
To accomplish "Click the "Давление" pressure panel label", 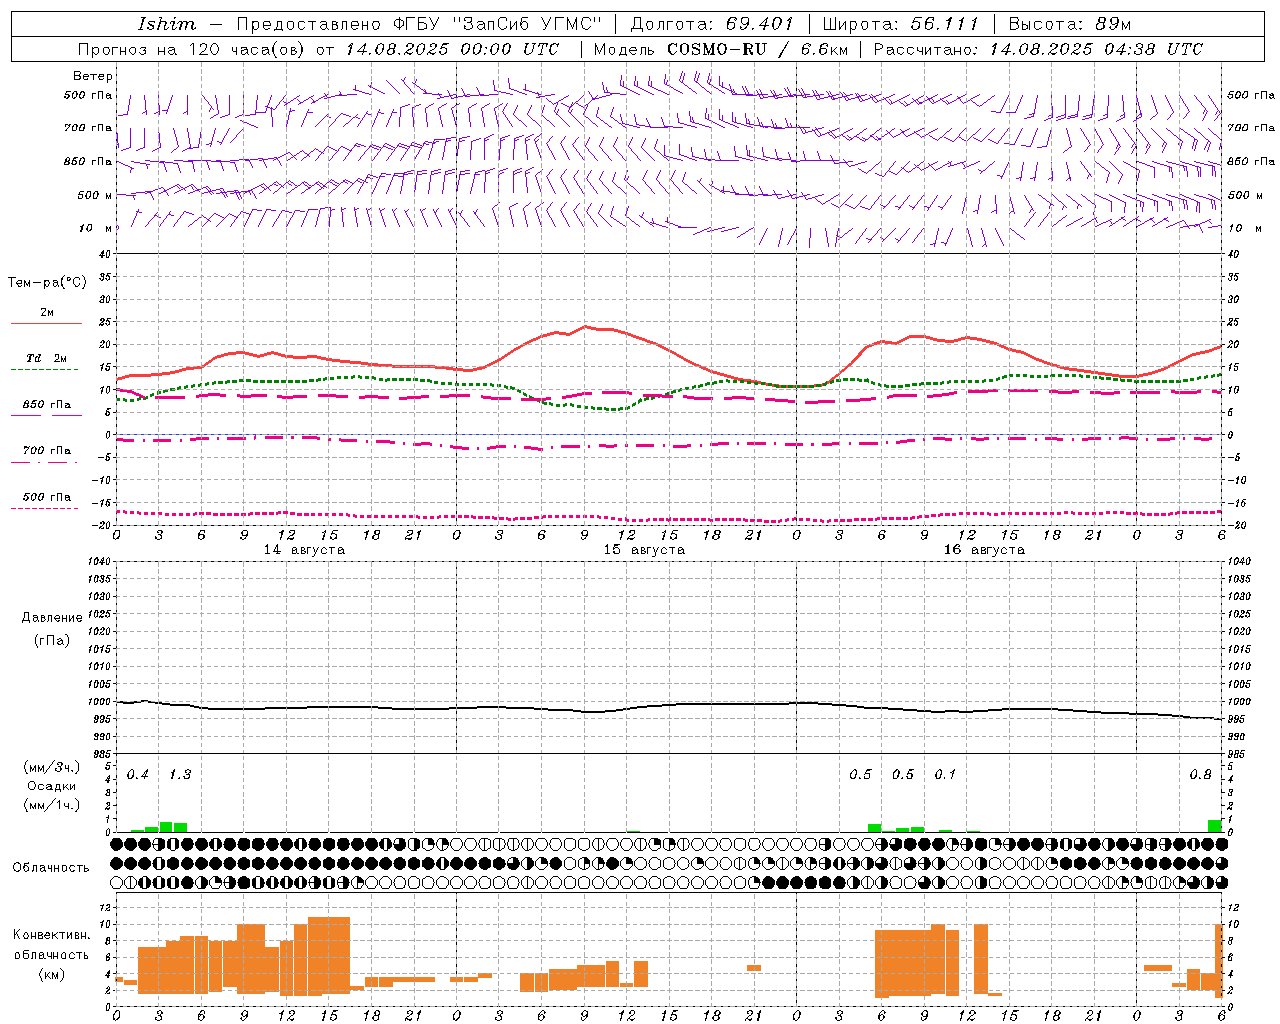I will pos(52,618).
